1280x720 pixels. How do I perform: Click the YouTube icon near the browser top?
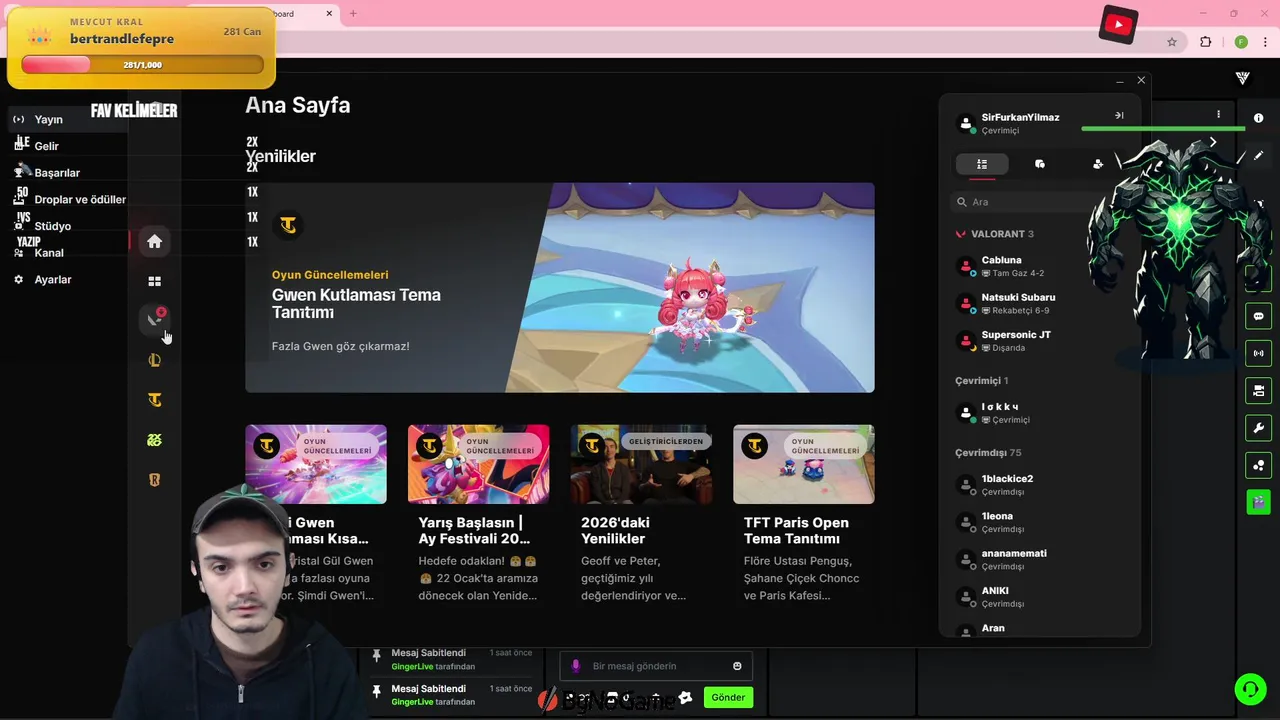click(1118, 25)
